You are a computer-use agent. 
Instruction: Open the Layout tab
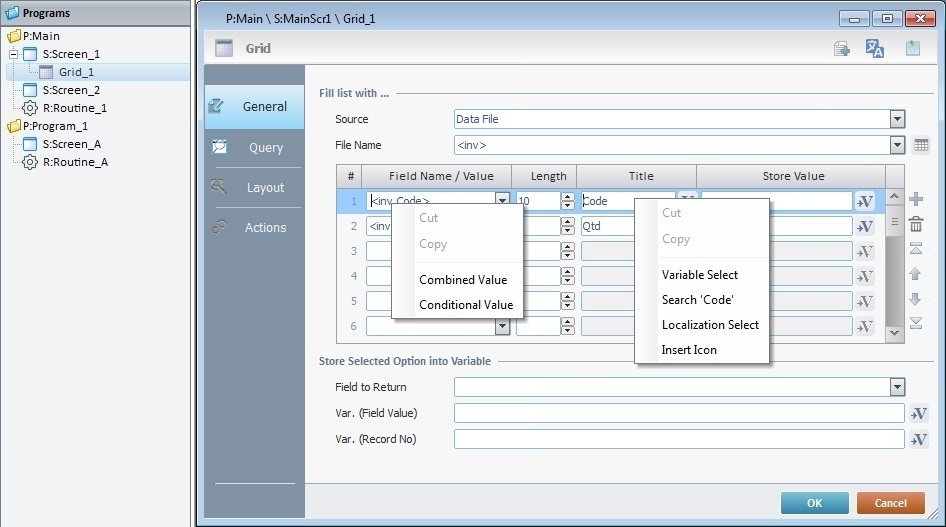[x=265, y=188]
